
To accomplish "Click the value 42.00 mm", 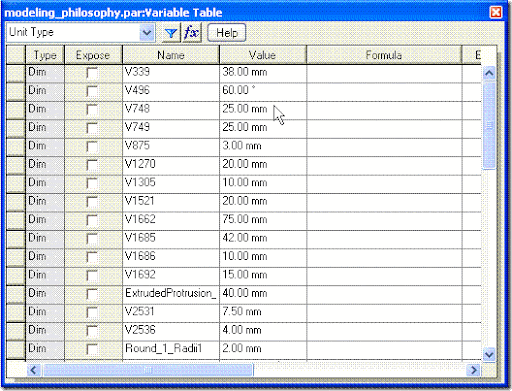I will (263, 239).
